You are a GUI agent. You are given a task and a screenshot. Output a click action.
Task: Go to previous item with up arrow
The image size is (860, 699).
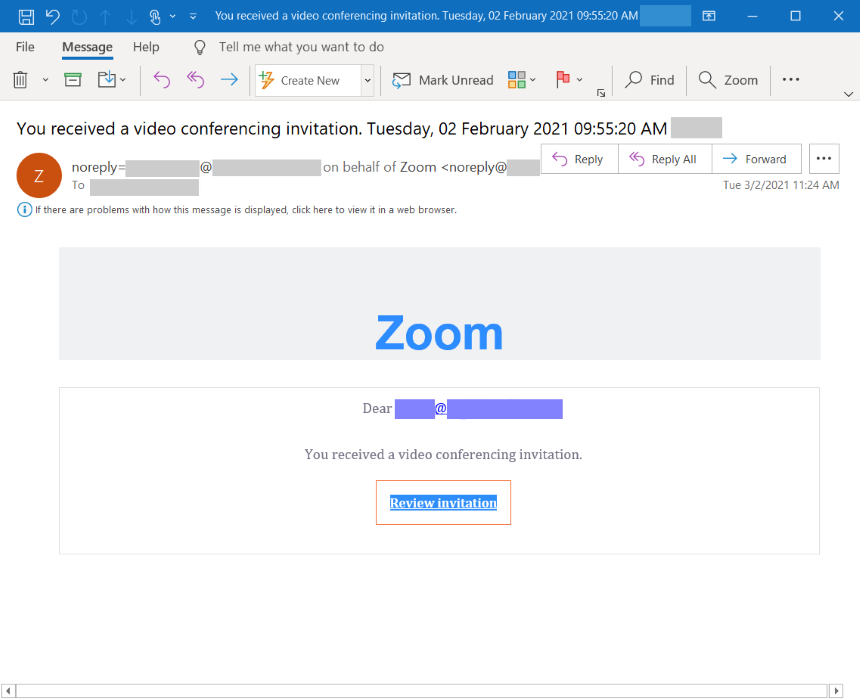click(x=105, y=16)
